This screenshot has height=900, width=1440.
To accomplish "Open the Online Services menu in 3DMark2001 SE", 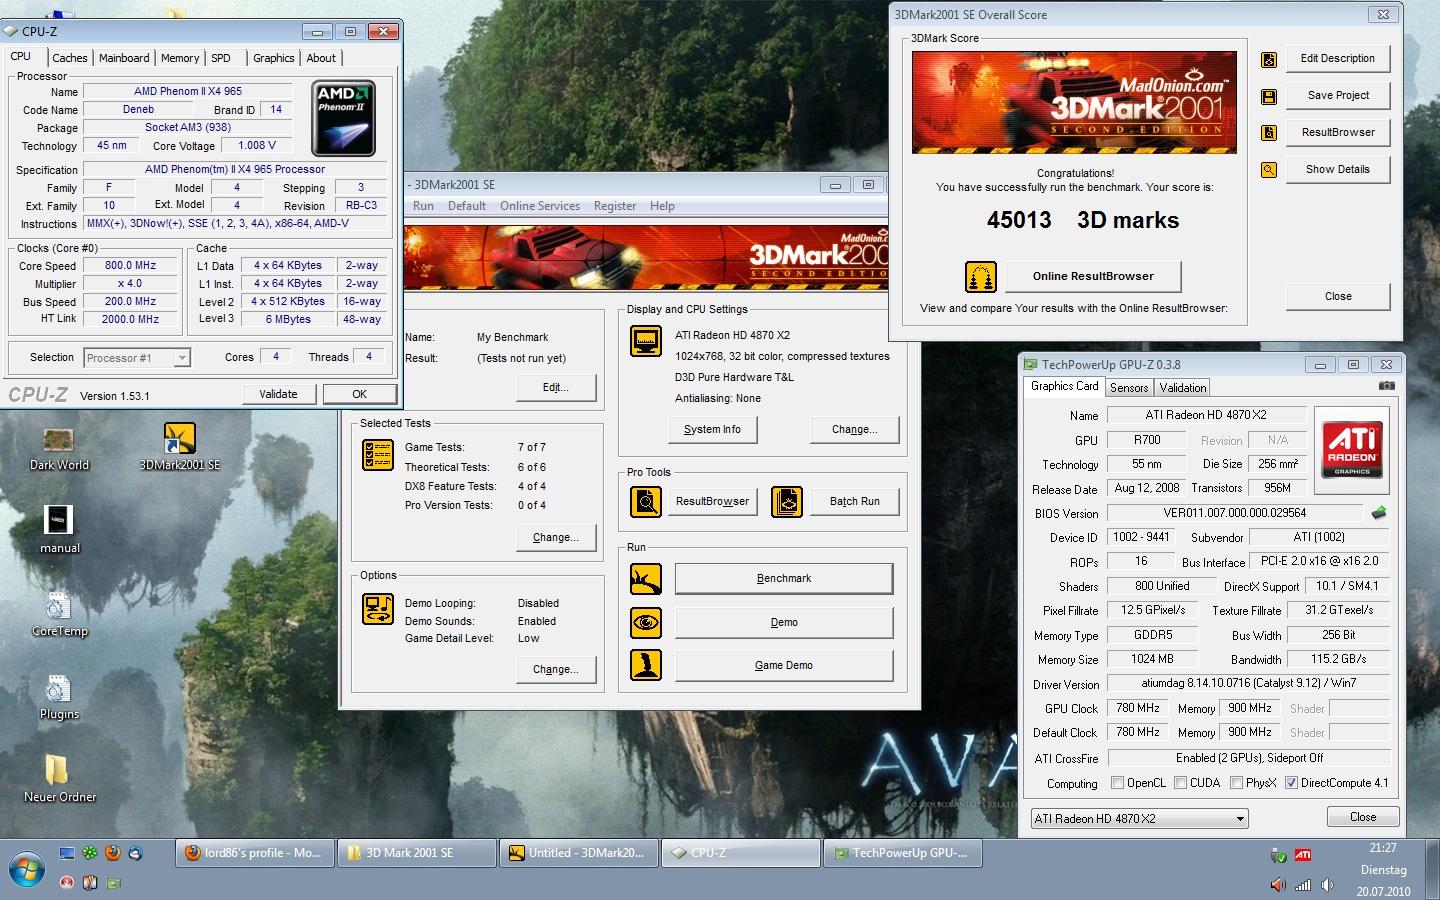I will pos(540,206).
